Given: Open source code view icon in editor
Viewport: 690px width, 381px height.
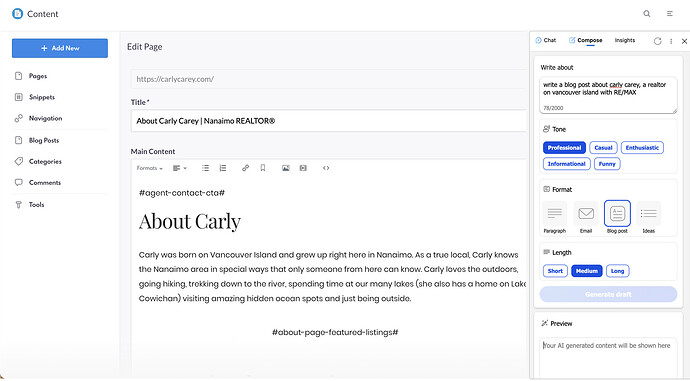Looking at the screenshot, I should (326, 168).
